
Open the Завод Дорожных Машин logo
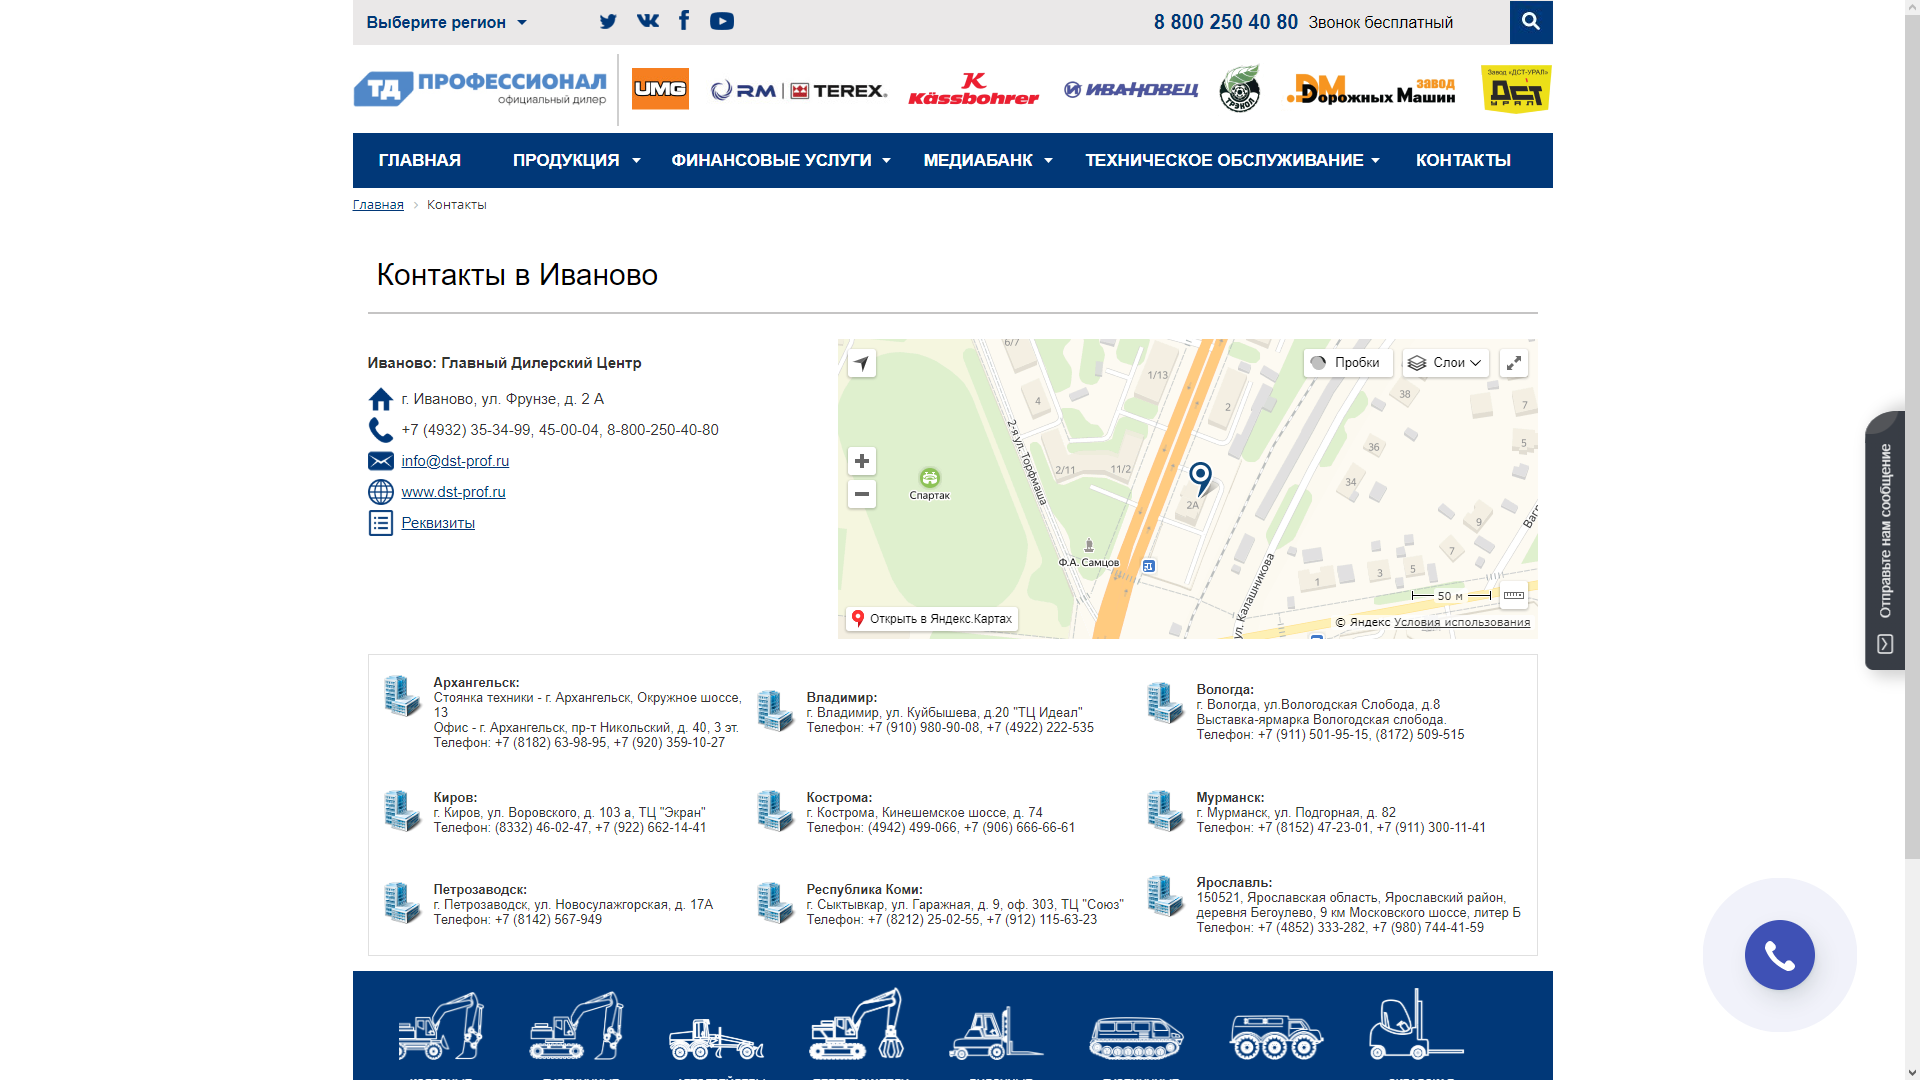[x=1371, y=90]
